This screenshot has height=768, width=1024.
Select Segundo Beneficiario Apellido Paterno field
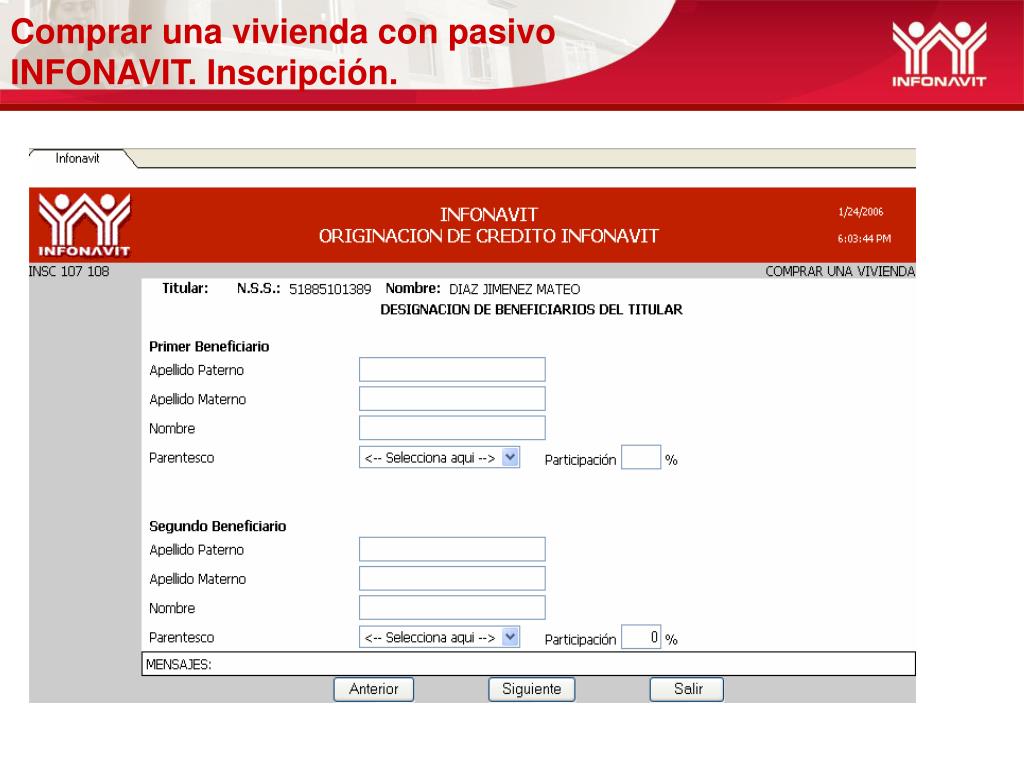coord(452,549)
